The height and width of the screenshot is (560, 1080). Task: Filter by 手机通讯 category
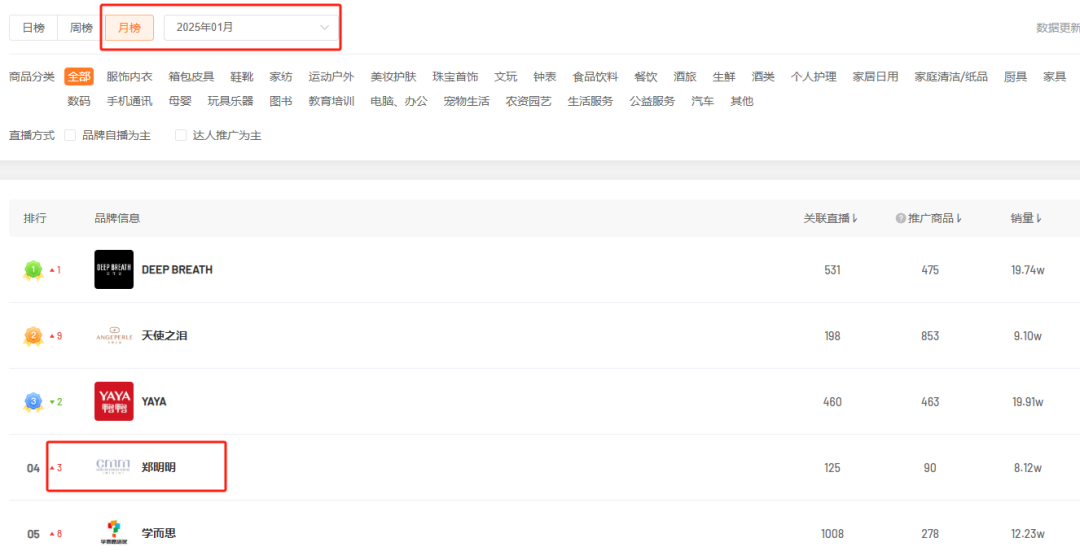click(x=129, y=101)
